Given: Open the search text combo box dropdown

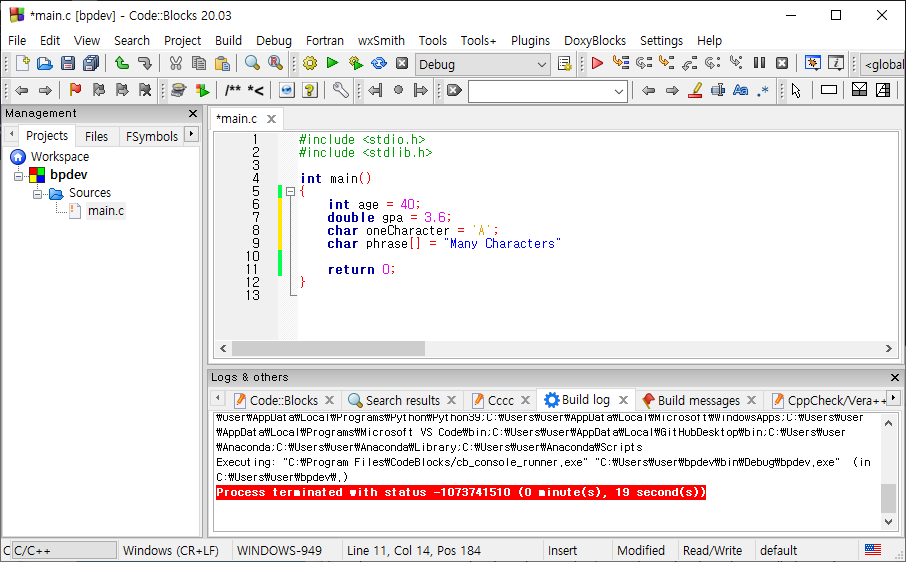Looking at the screenshot, I should pos(619,91).
